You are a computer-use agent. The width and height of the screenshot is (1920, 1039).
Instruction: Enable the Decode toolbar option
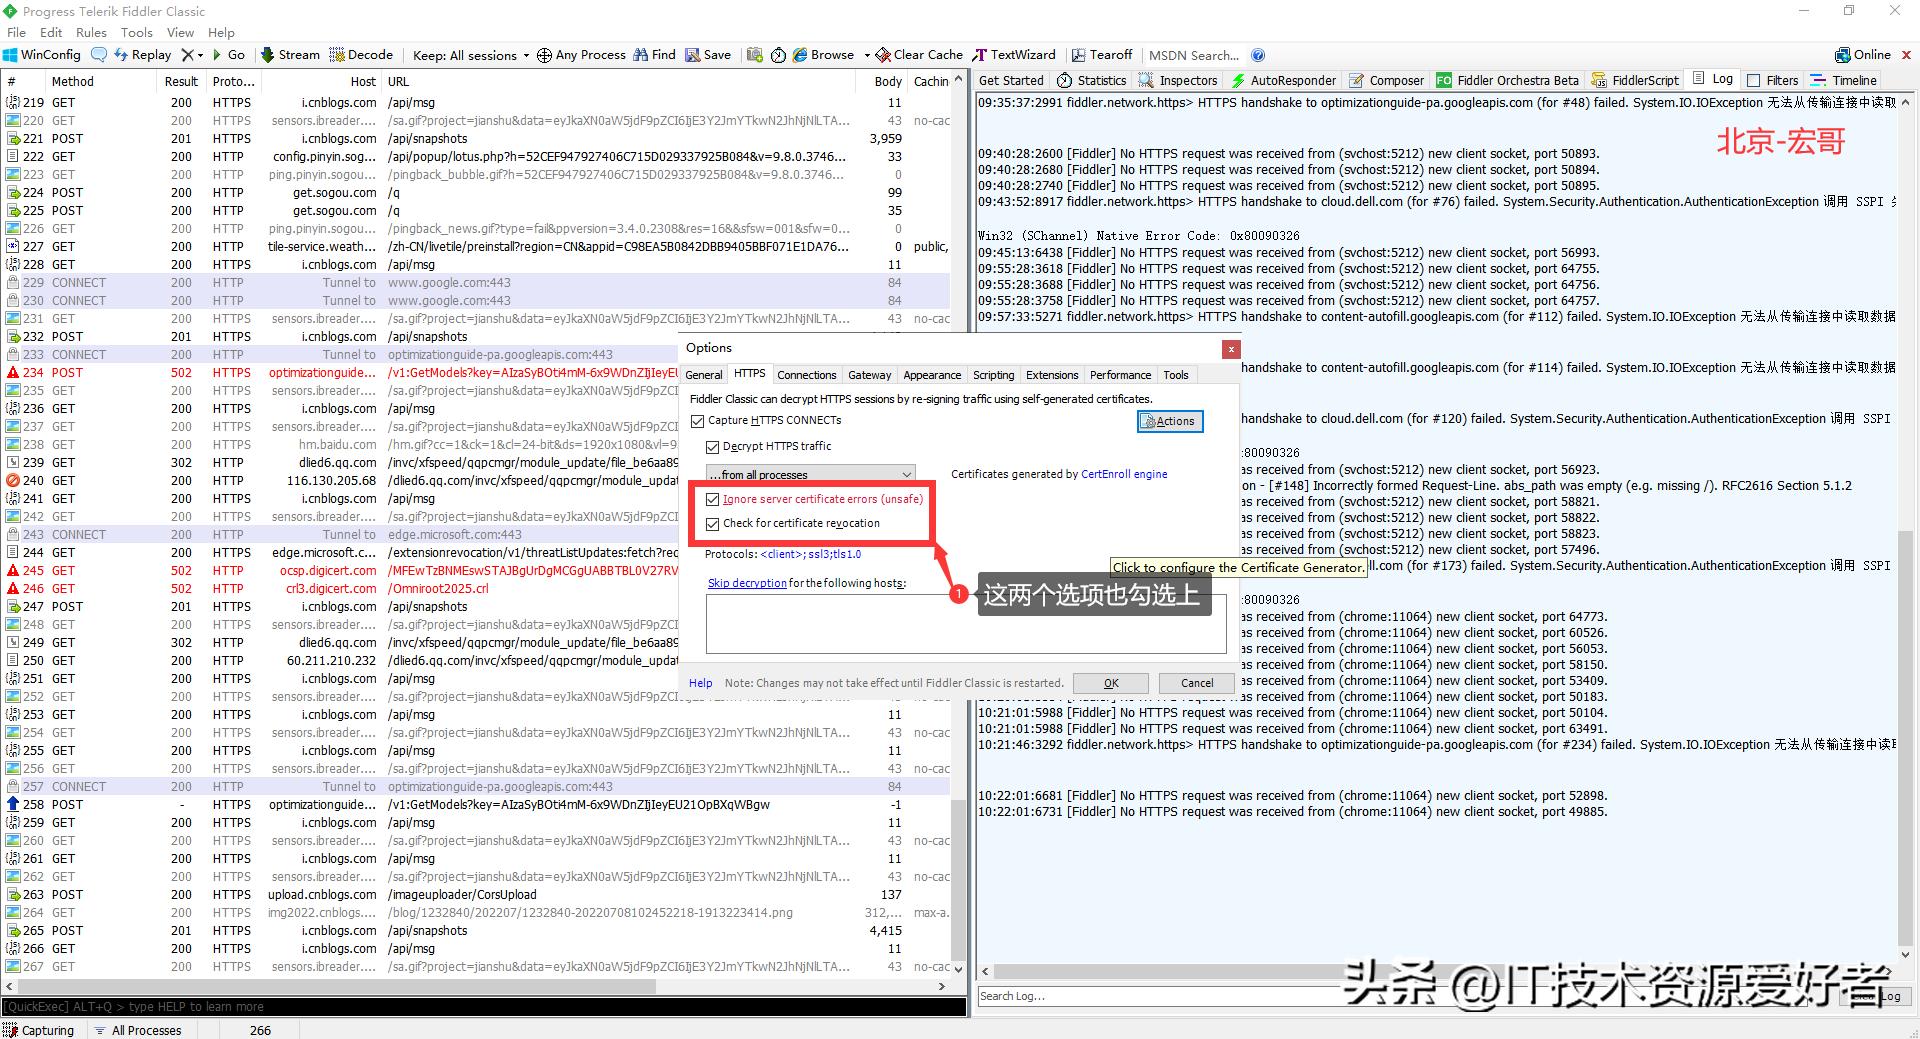pos(361,55)
